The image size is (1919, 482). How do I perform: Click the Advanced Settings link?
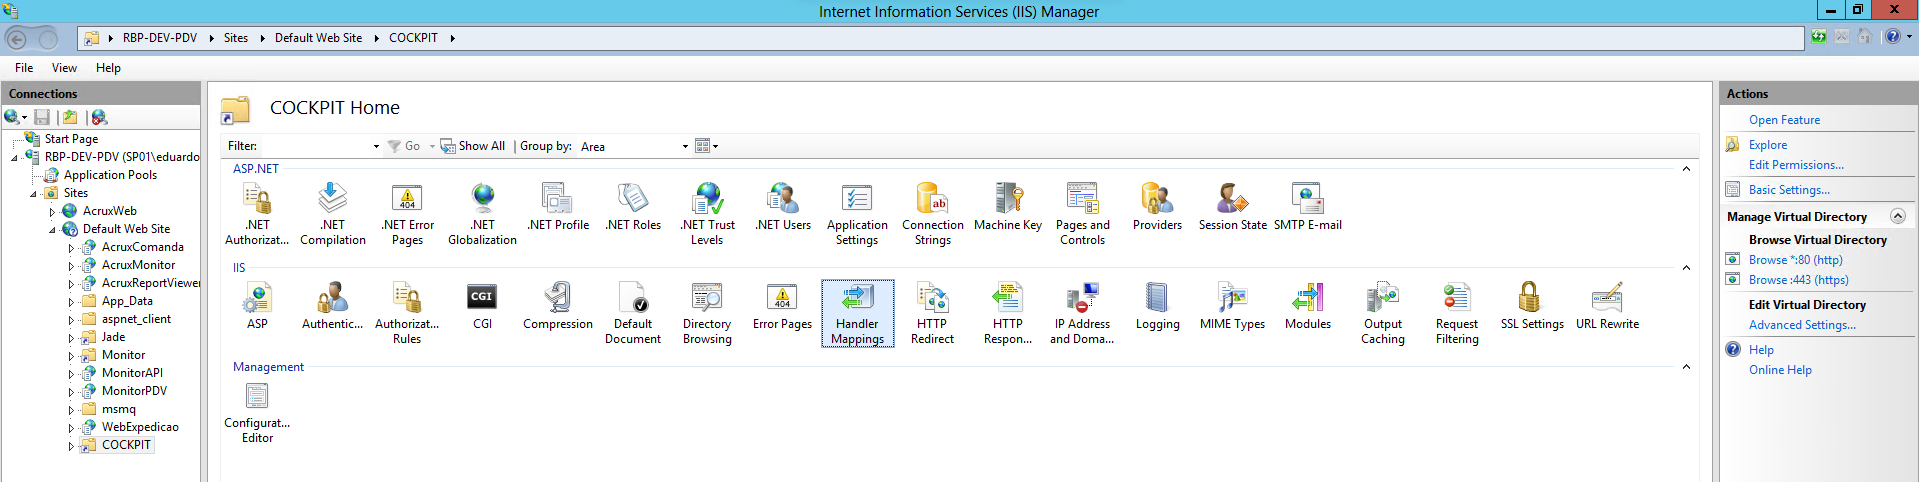pyautogui.click(x=1801, y=325)
